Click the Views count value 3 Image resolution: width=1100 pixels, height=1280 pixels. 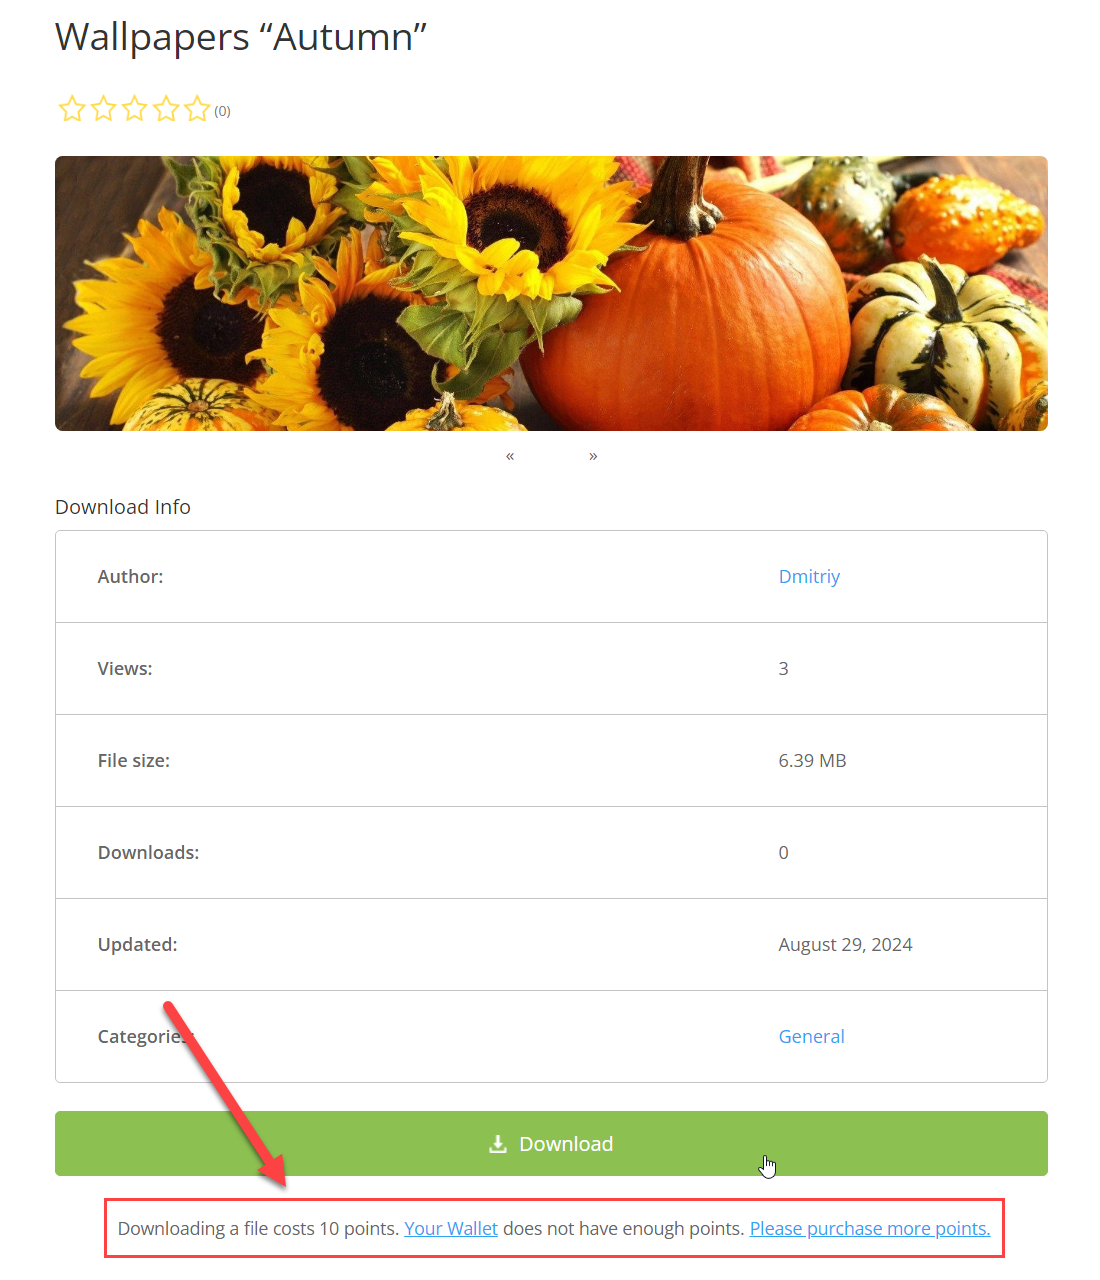click(x=783, y=669)
